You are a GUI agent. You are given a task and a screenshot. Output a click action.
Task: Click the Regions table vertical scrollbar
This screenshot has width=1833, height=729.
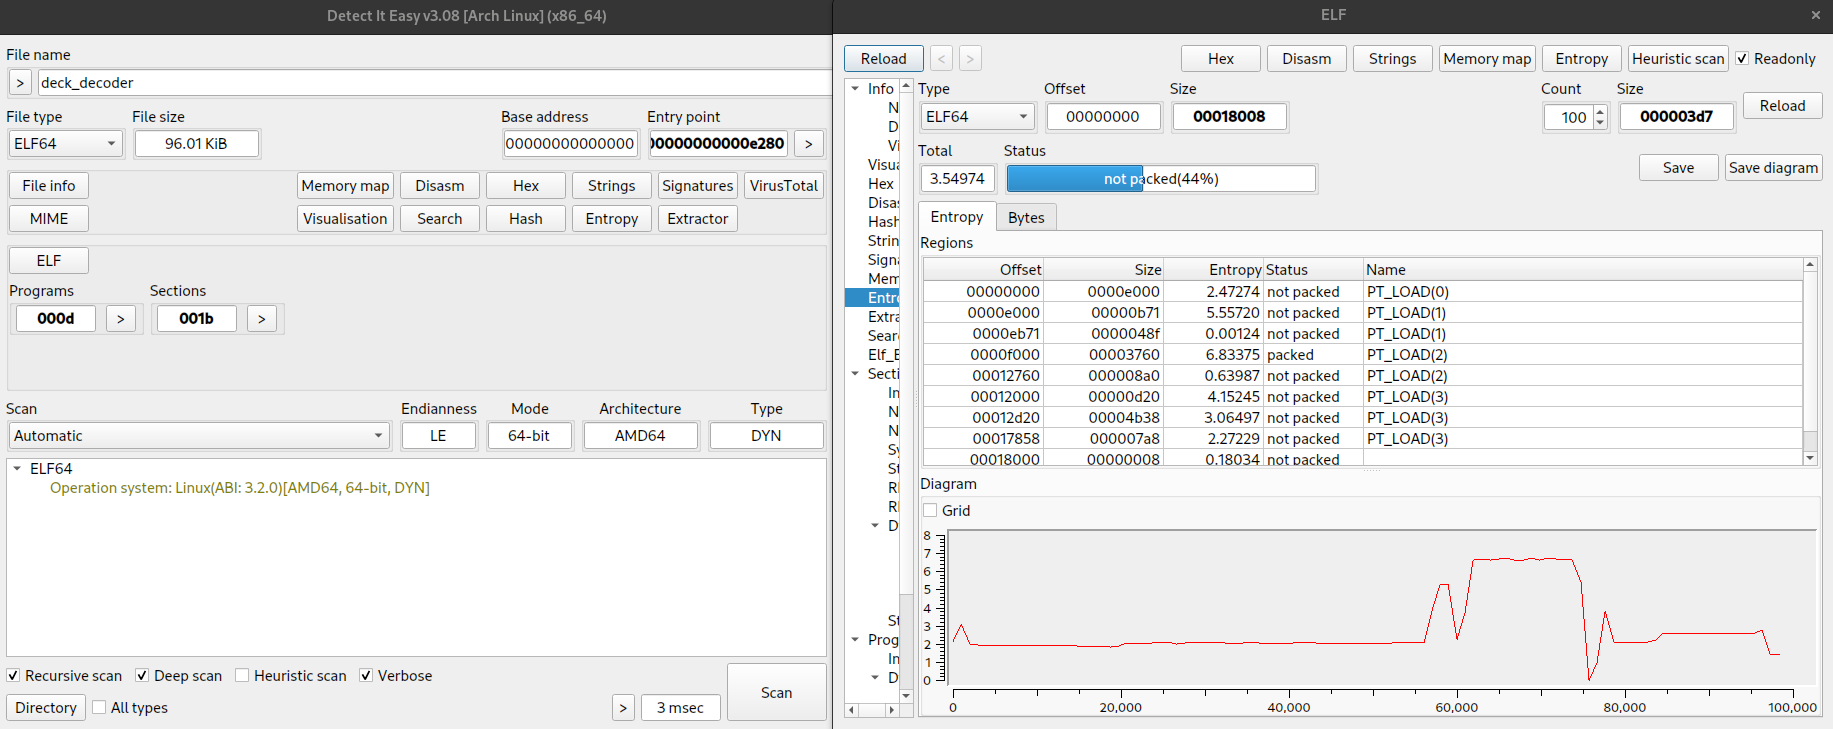click(x=1810, y=362)
